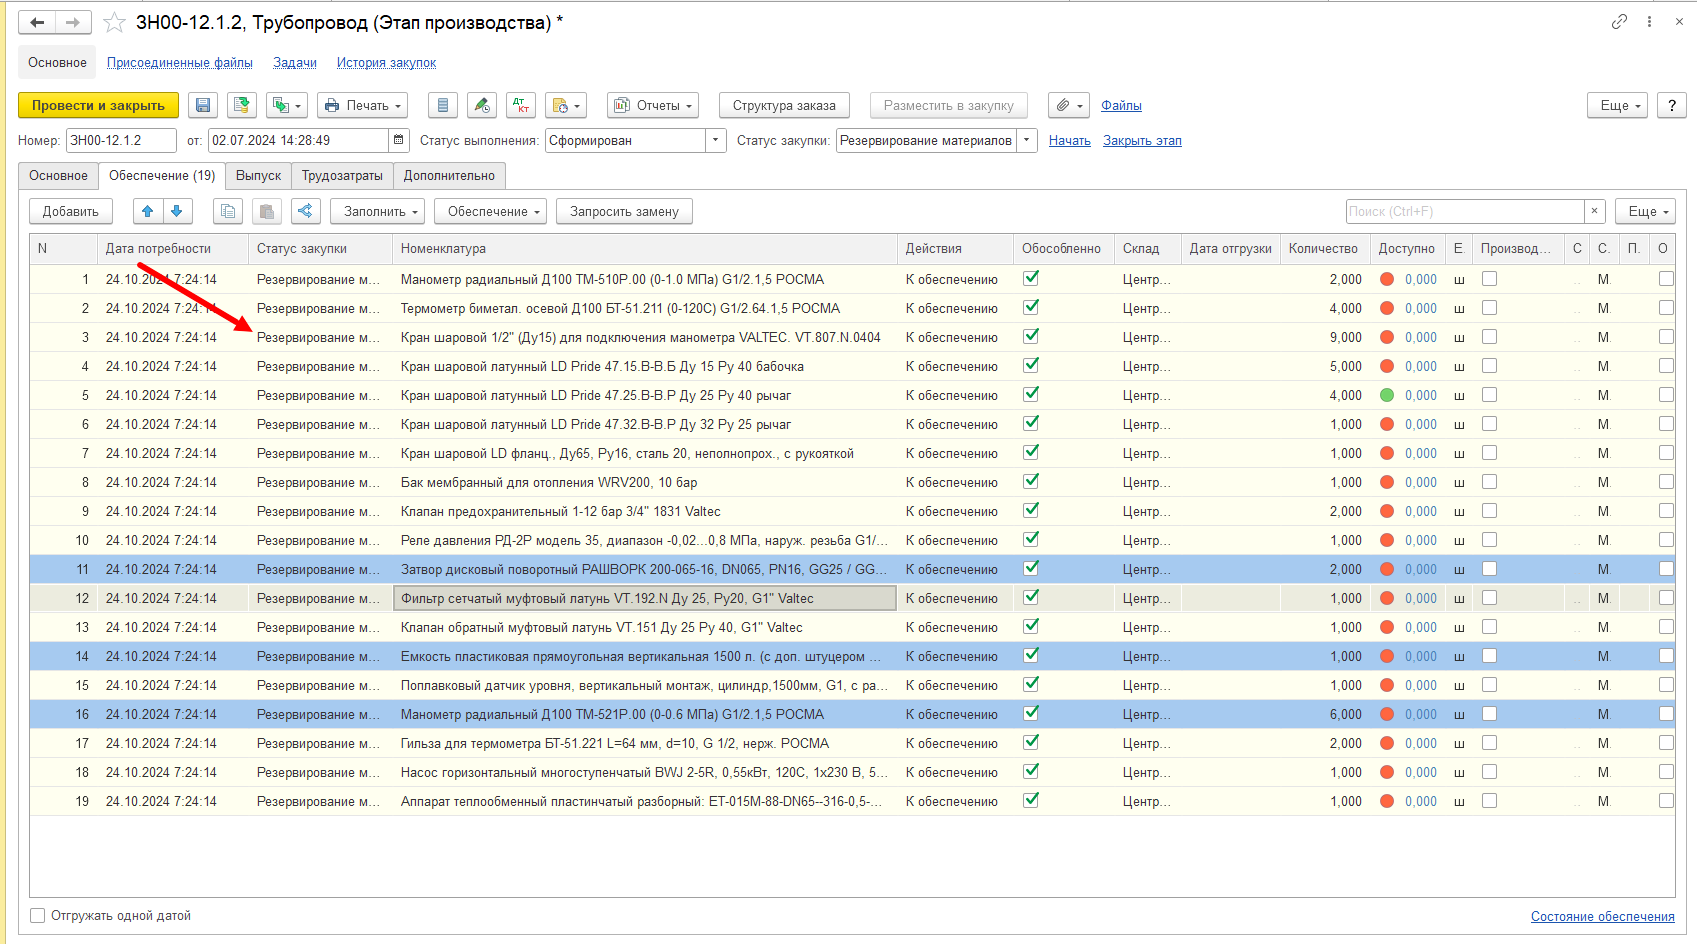Switch to the Выпуск tab
The width and height of the screenshot is (1697, 944).
point(258,175)
